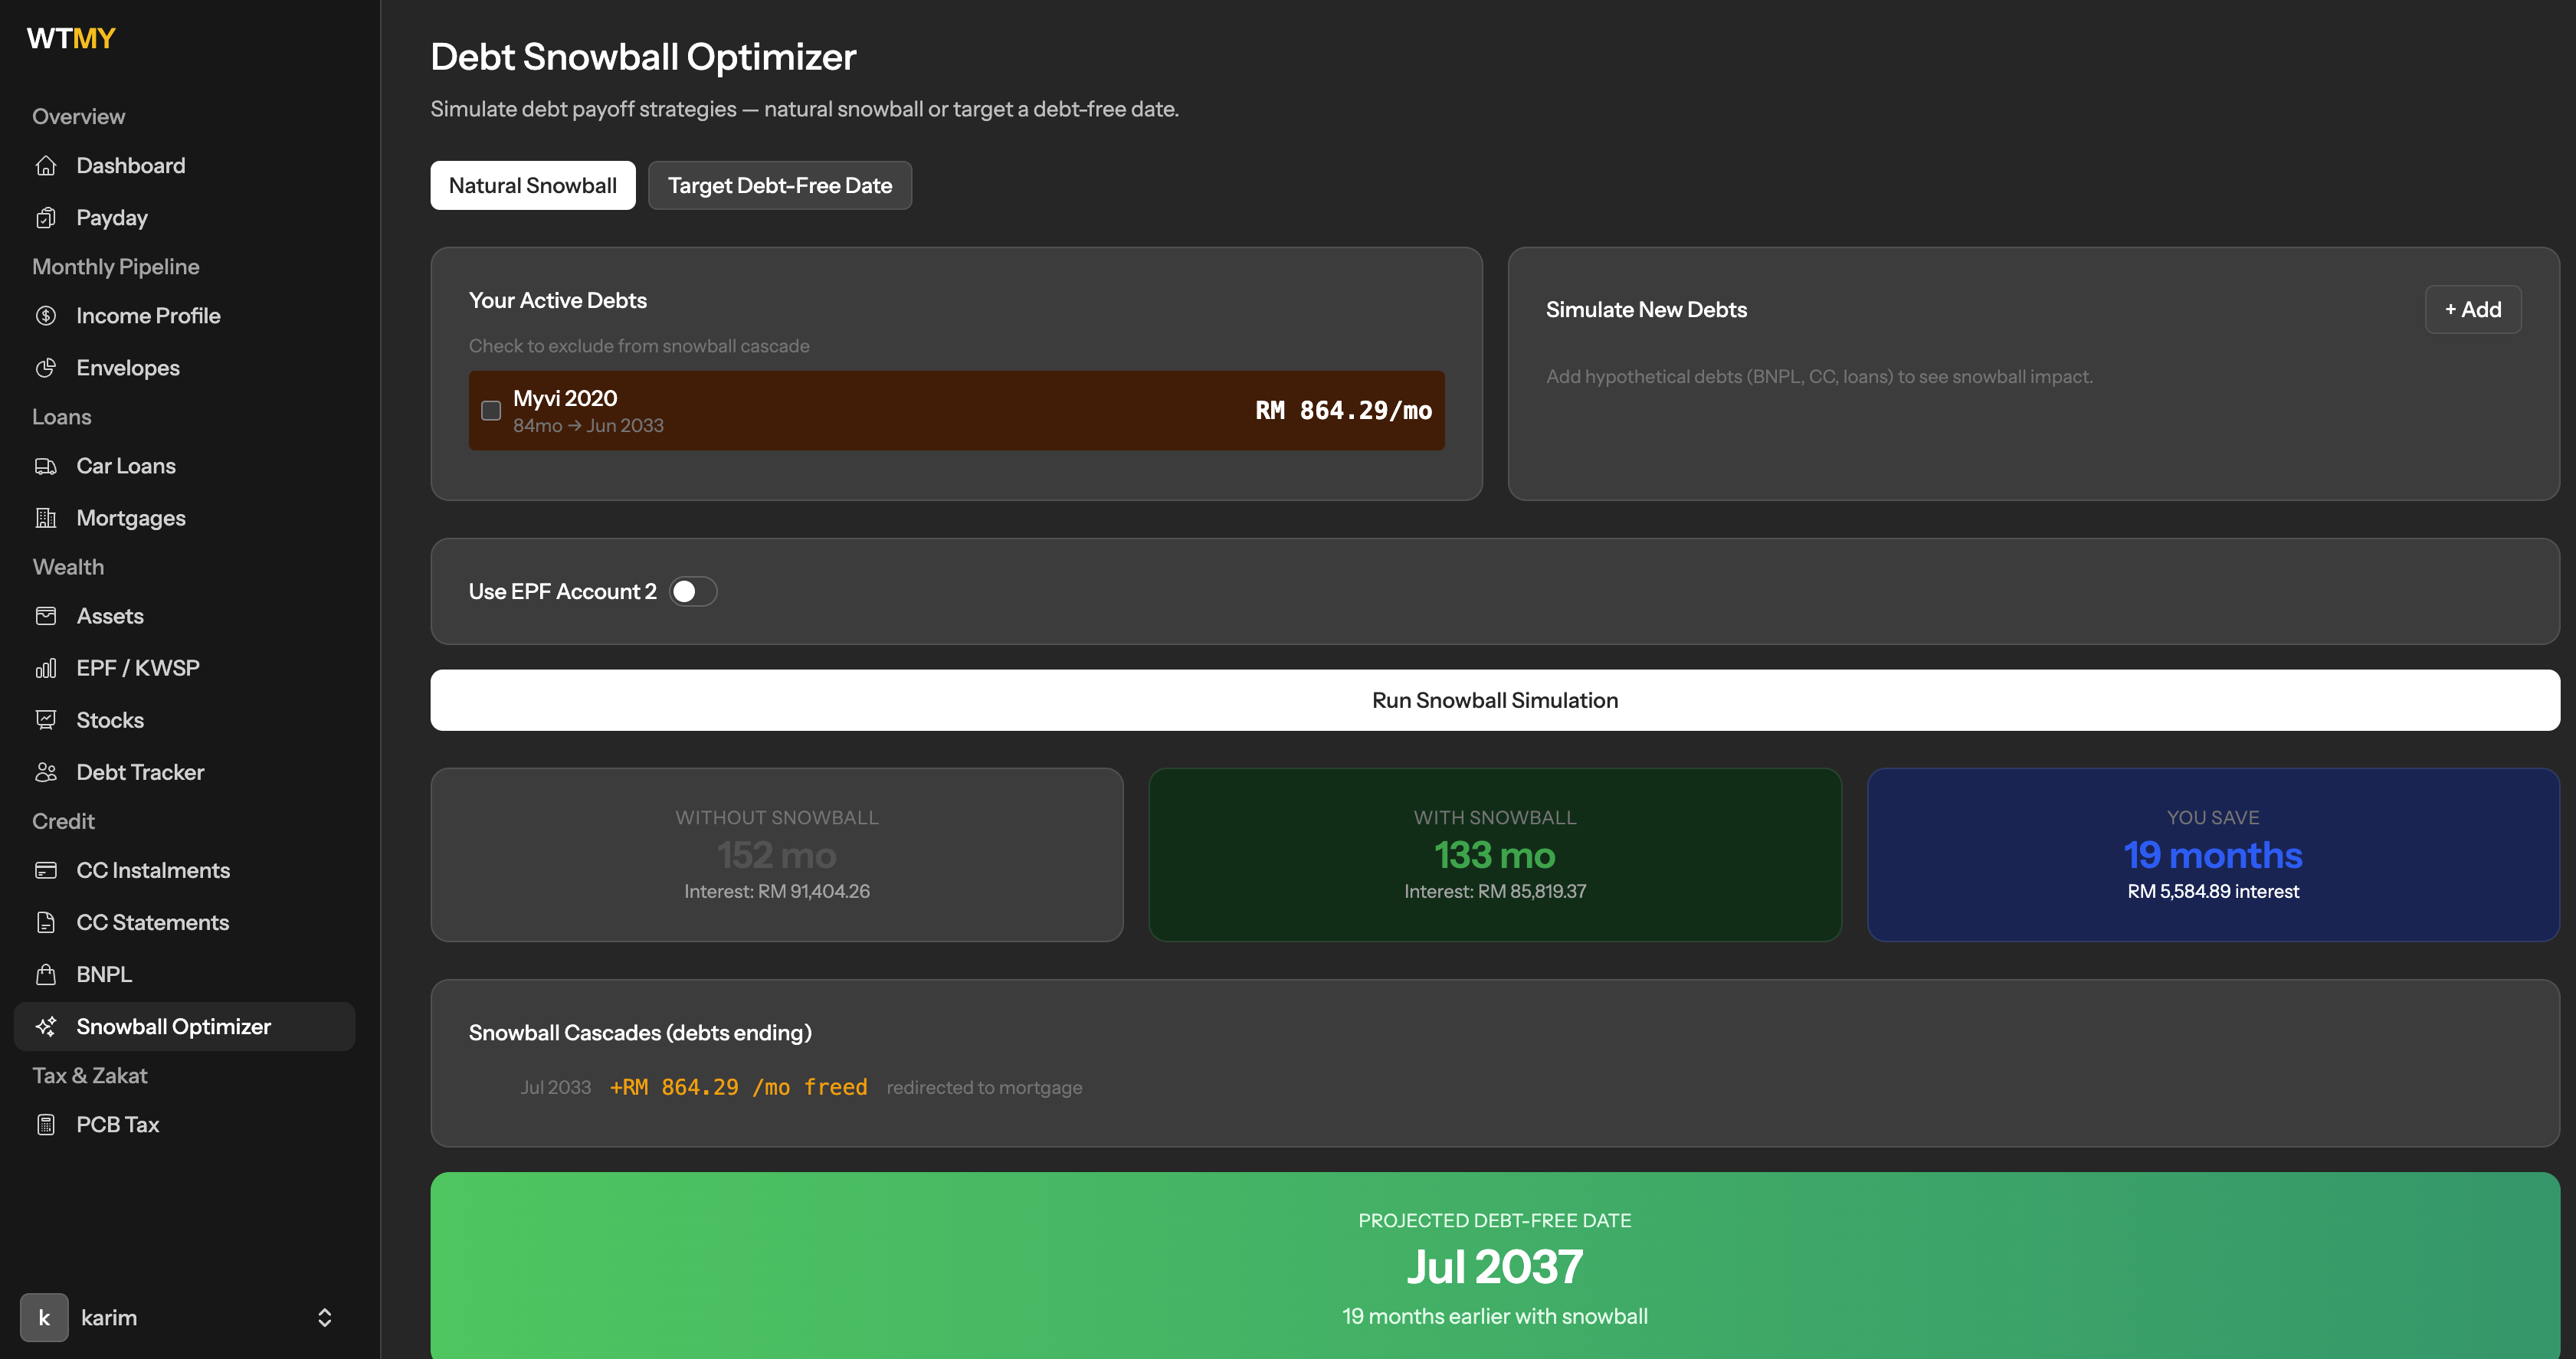The image size is (2576, 1359).
Task: Click Interest: RM 85,819.37 value
Action: point(1495,891)
